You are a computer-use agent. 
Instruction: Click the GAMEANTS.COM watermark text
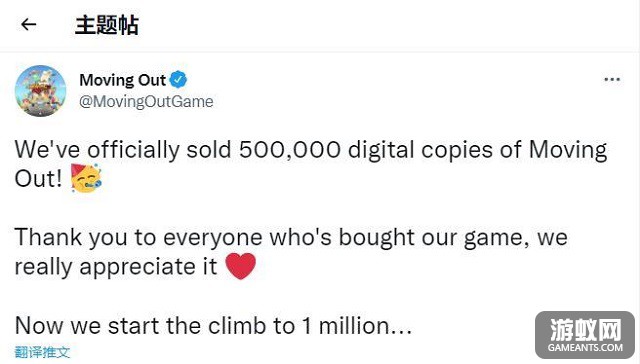[x=585, y=348]
